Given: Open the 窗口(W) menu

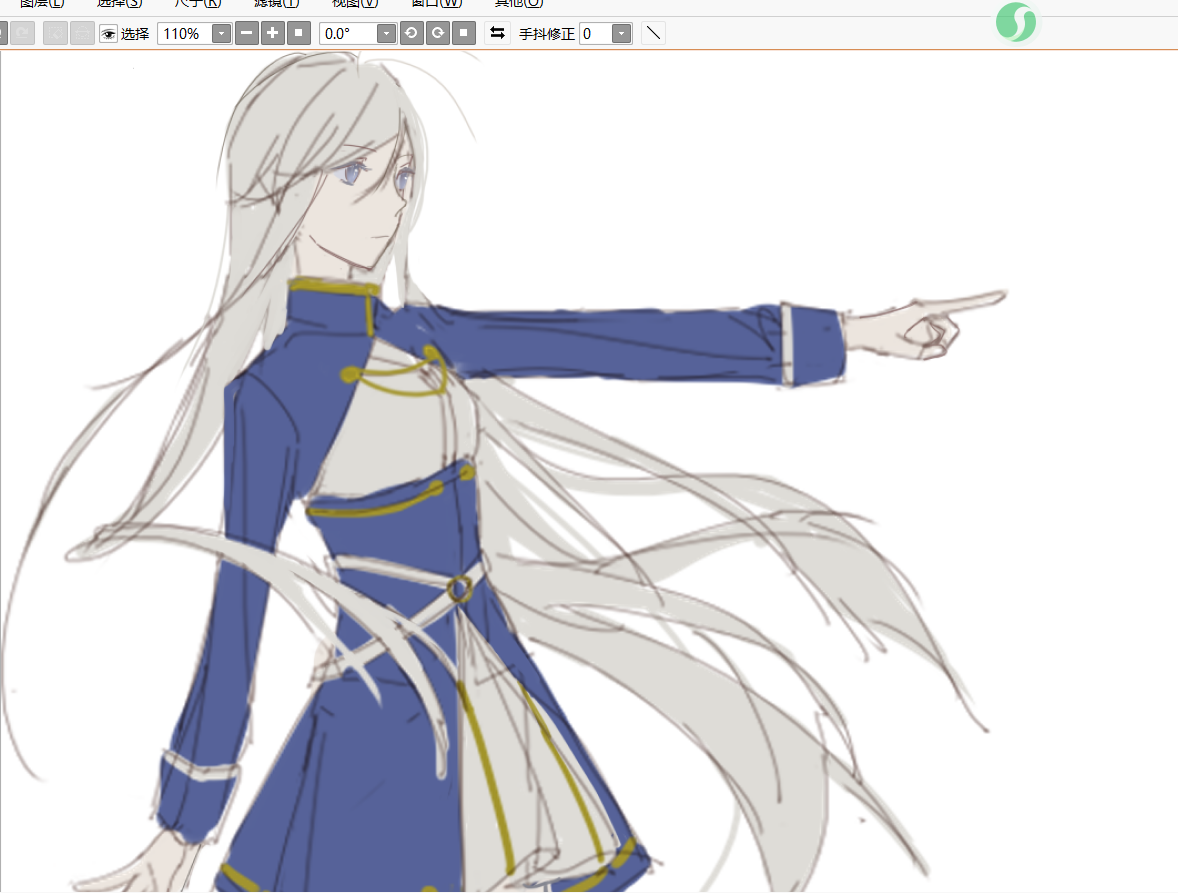Looking at the screenshot, I should tap(437, 4).
